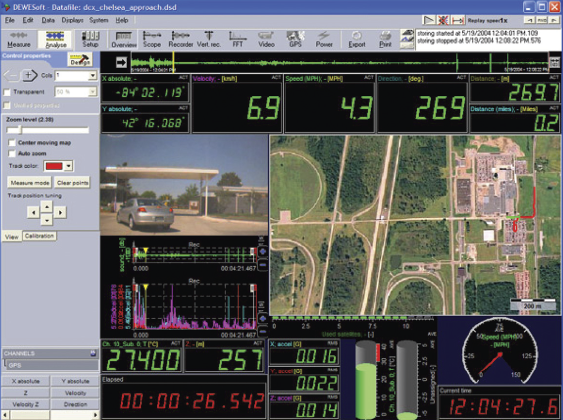Click the yellow marker in sound recorder
Viewport: 563px width, 420px height.
click(145, 250)
